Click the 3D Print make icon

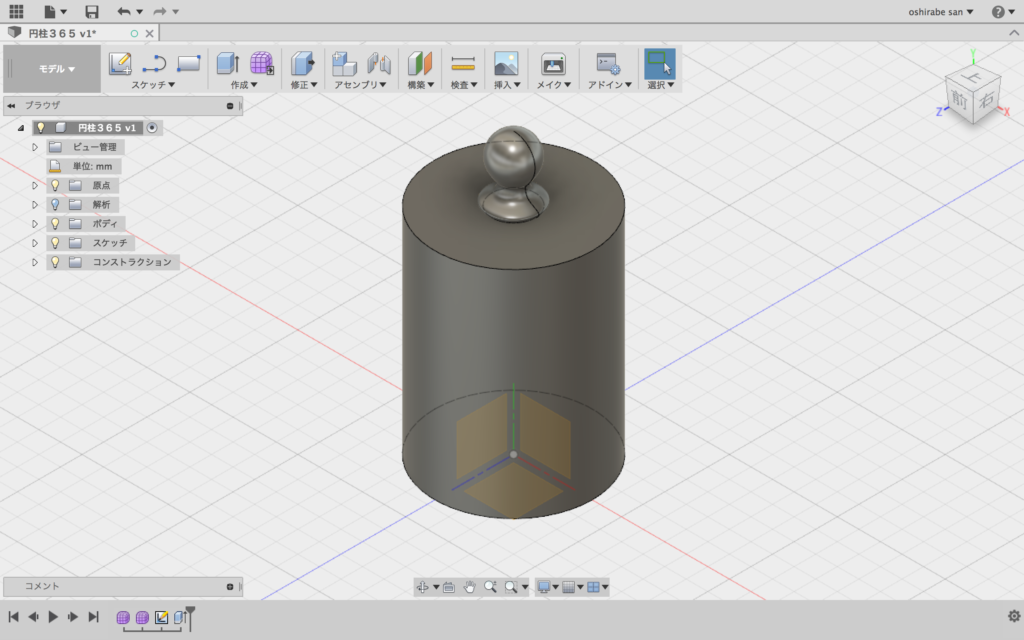(x=553, y=63)
